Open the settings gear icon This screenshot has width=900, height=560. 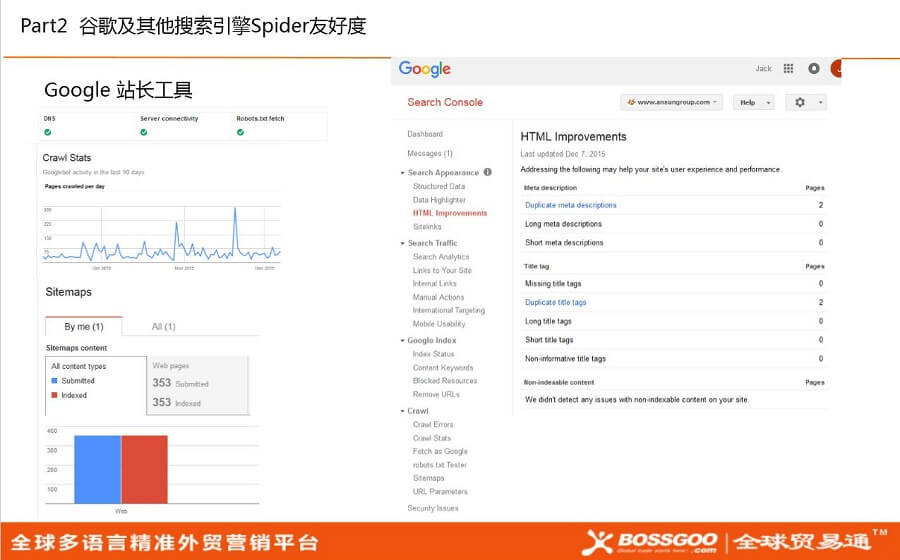pos(800,102)
